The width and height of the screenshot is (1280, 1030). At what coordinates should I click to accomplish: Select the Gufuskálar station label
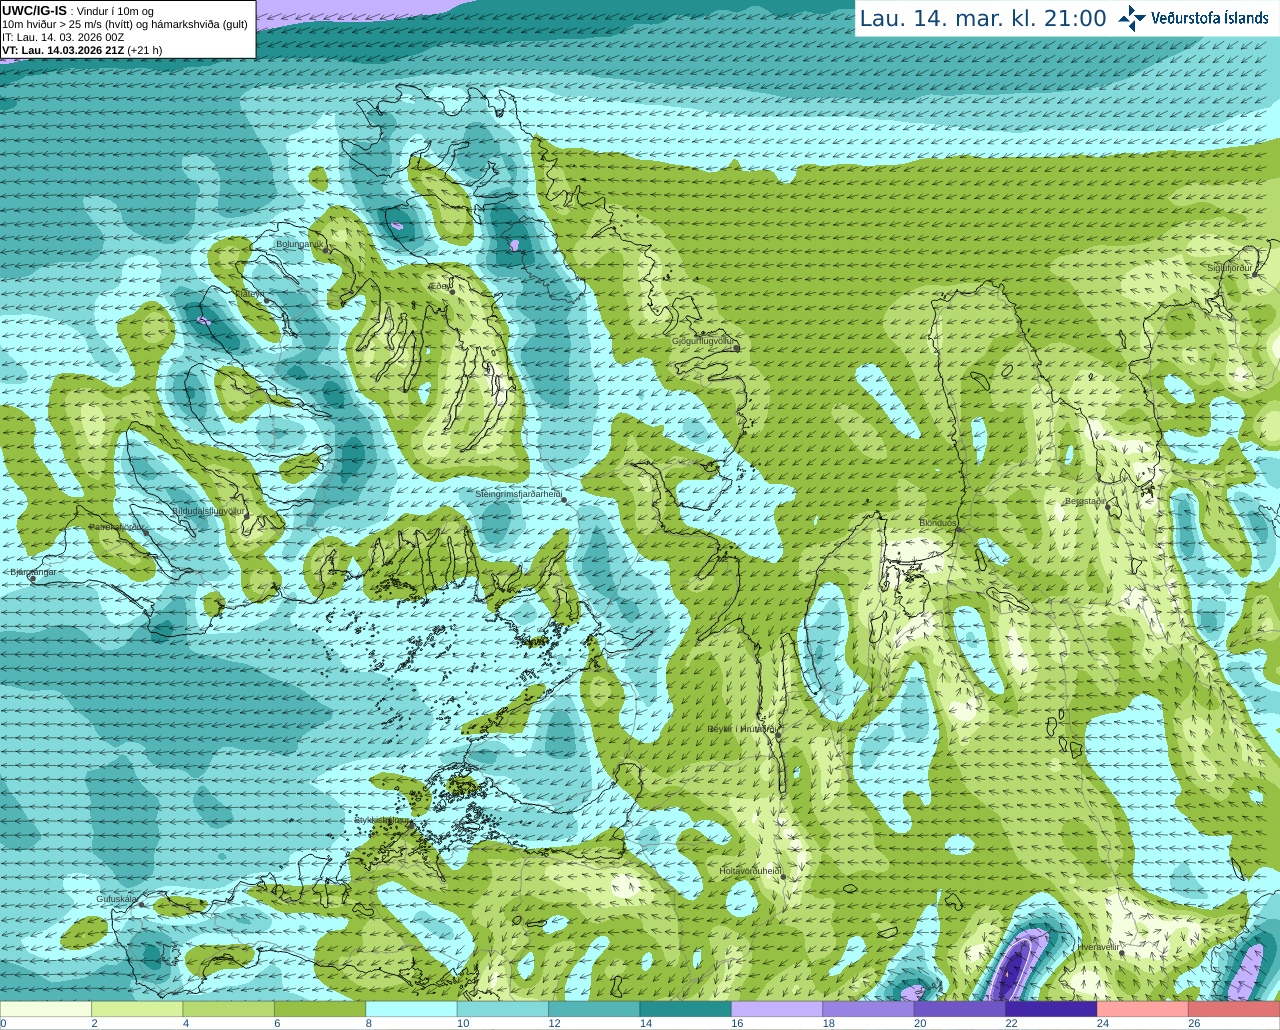(116, 899)
